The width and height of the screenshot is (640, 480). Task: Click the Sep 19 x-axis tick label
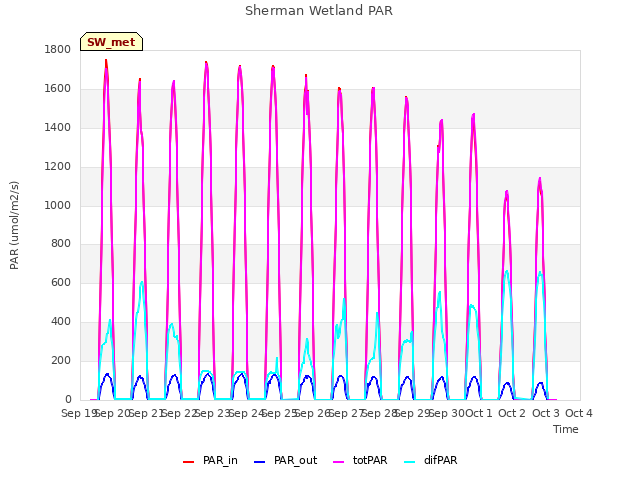tap(79, 413)
